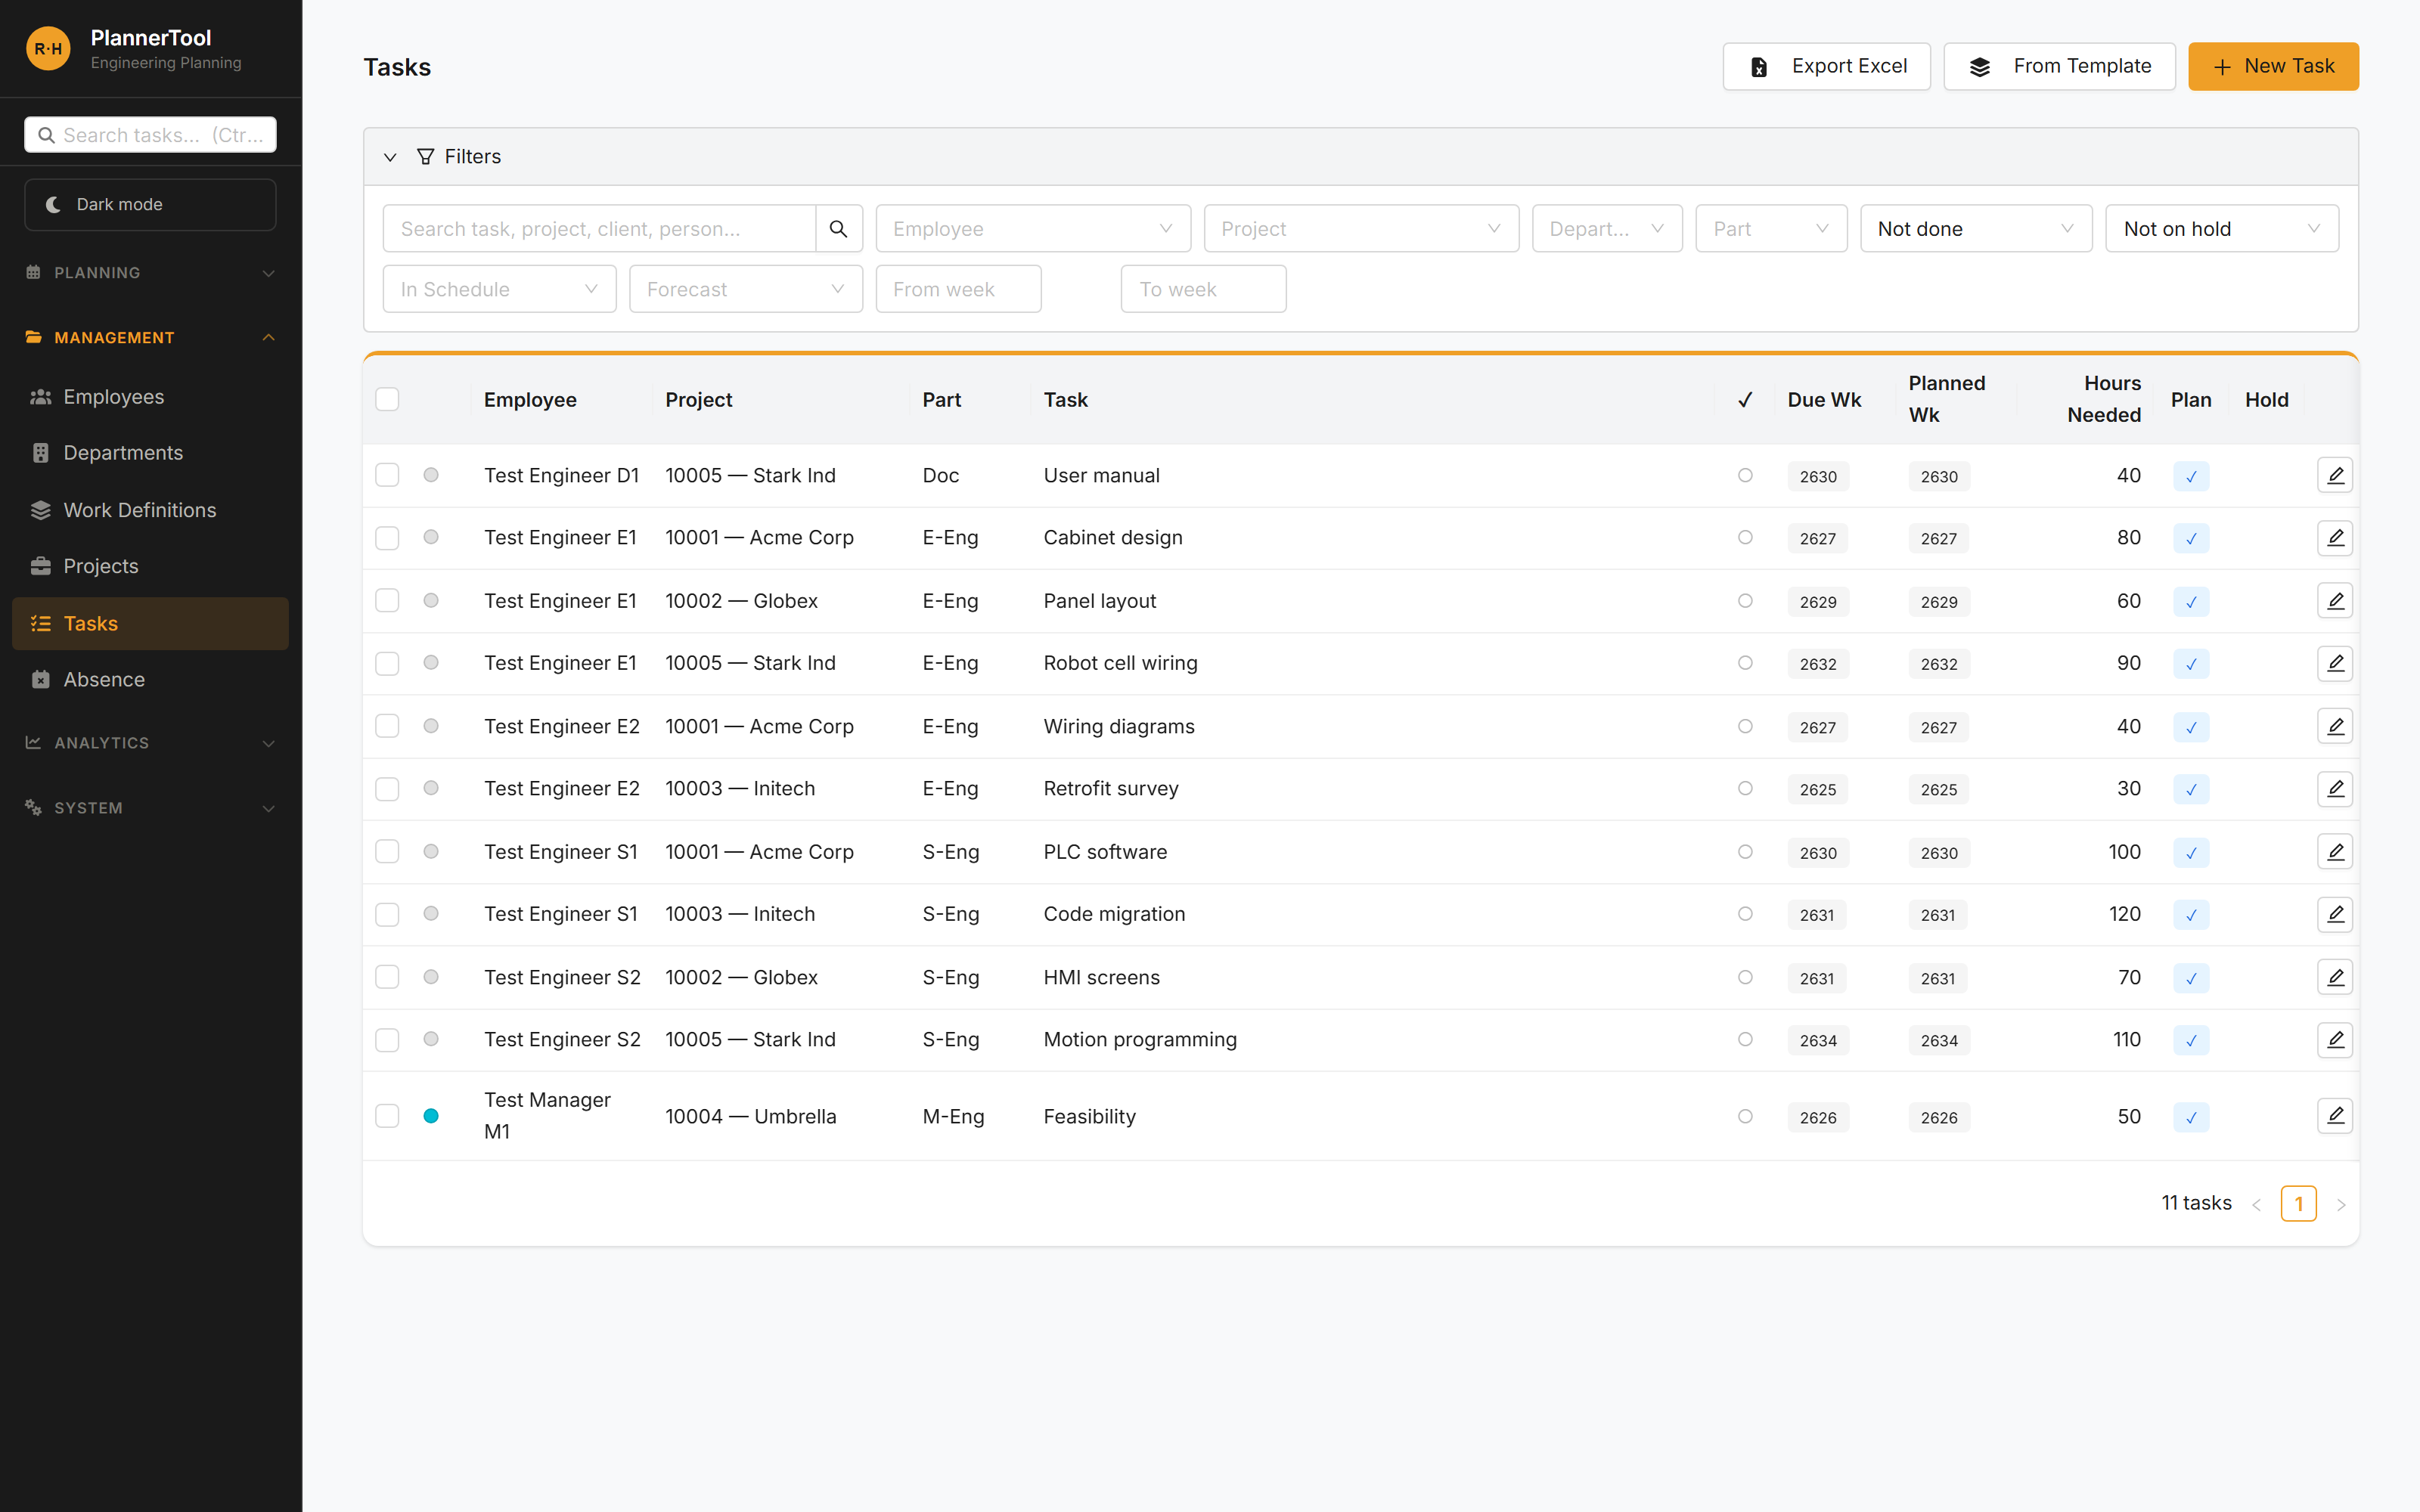
Task: Open the In Schedule dropdown
Action: coord(499,289)
